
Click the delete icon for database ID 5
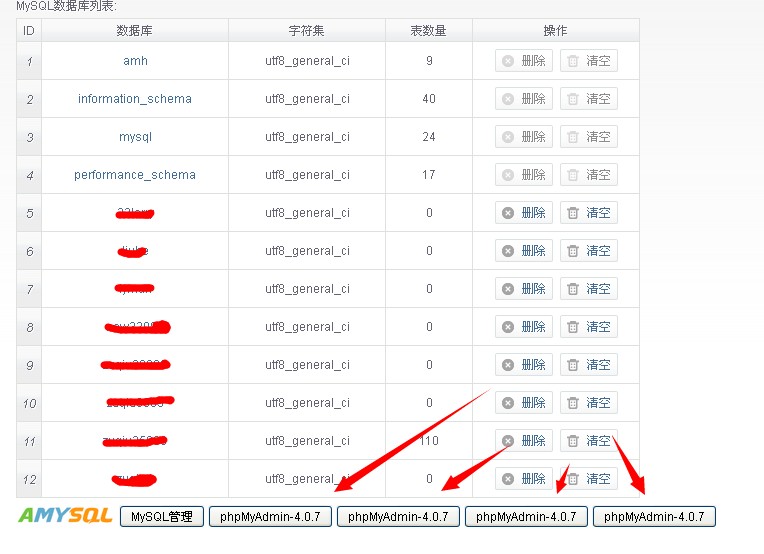click(x=508, y=213)
